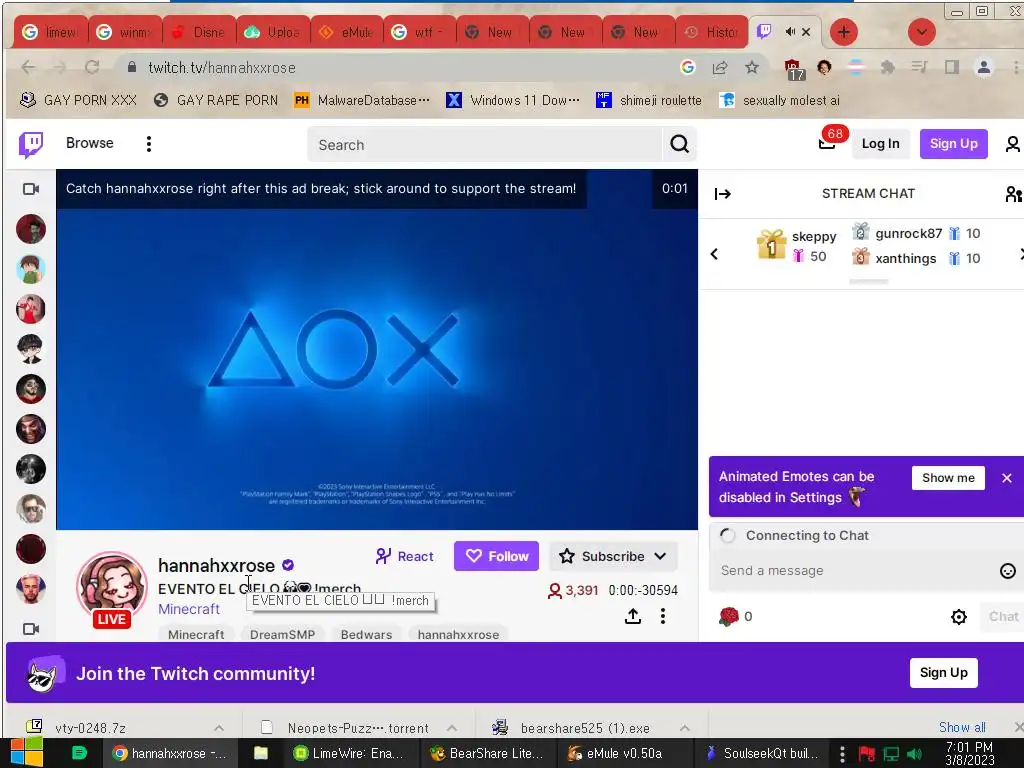Collapse the stream chat panel arrow
This screenshot has height=768, width=1024.
tap(723, 194)
